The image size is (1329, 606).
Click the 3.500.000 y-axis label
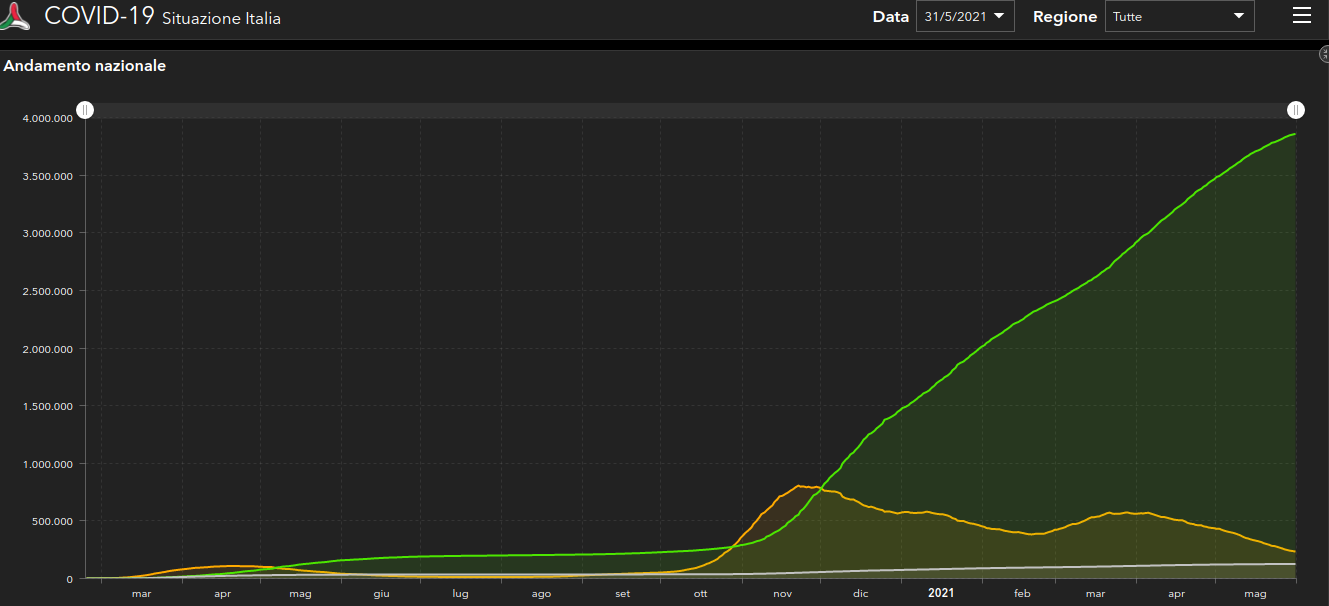coord(48,176)
